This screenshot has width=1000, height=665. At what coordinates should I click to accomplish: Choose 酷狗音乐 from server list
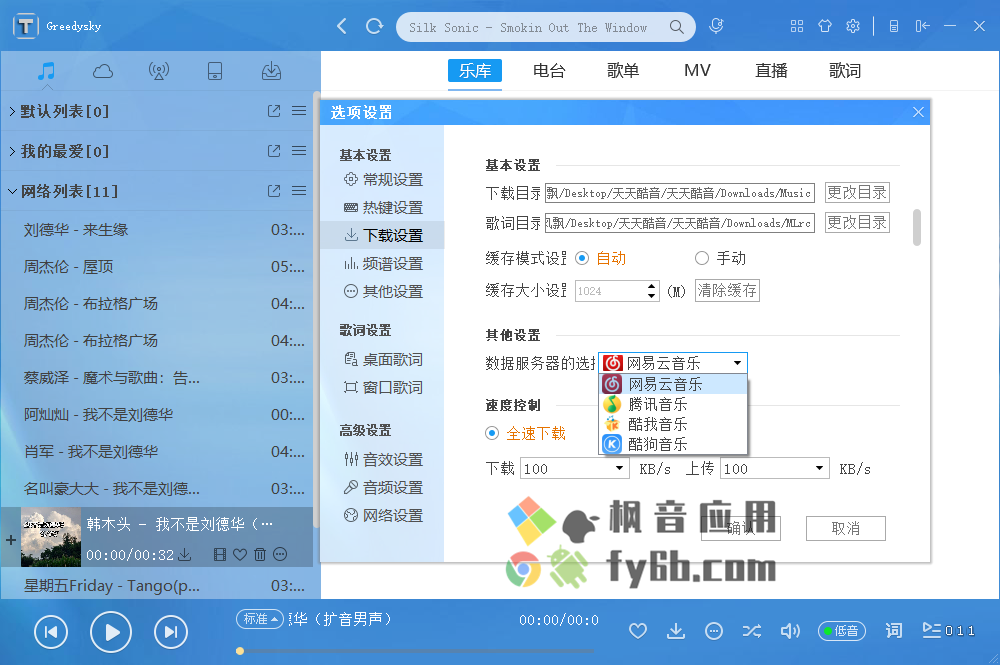pyautogui.click(x=673, y=444)
